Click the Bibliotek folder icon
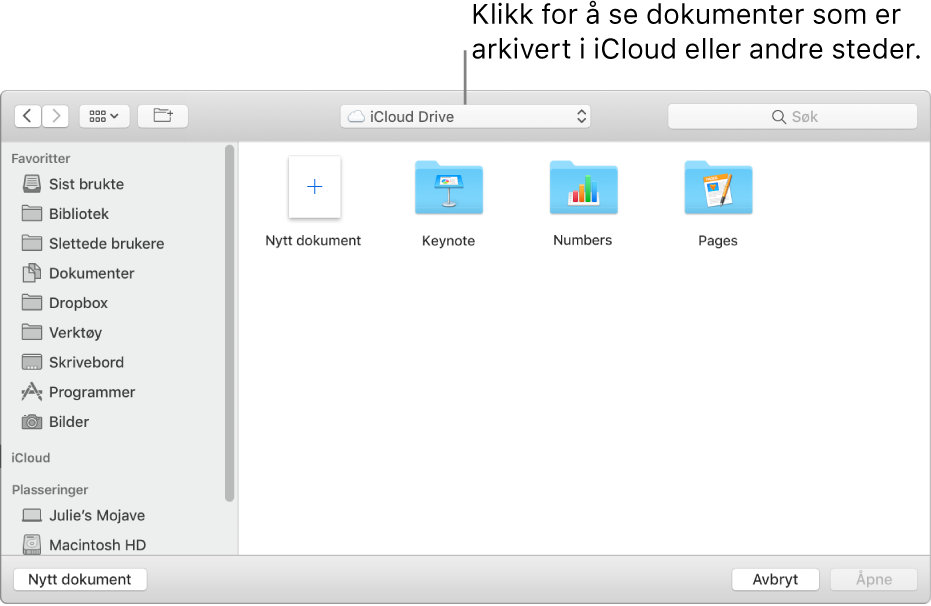 click(32, 213)
